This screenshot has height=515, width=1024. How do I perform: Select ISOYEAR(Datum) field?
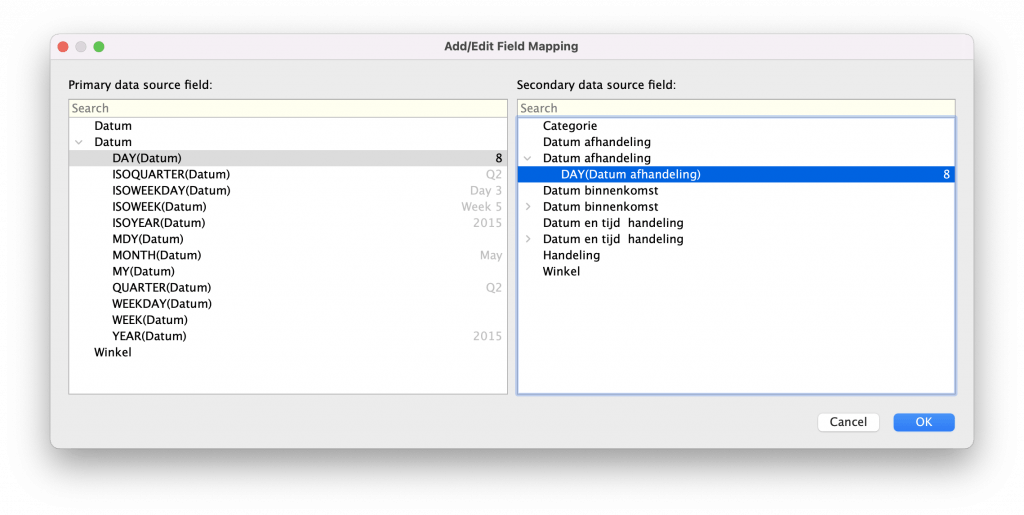158,222
